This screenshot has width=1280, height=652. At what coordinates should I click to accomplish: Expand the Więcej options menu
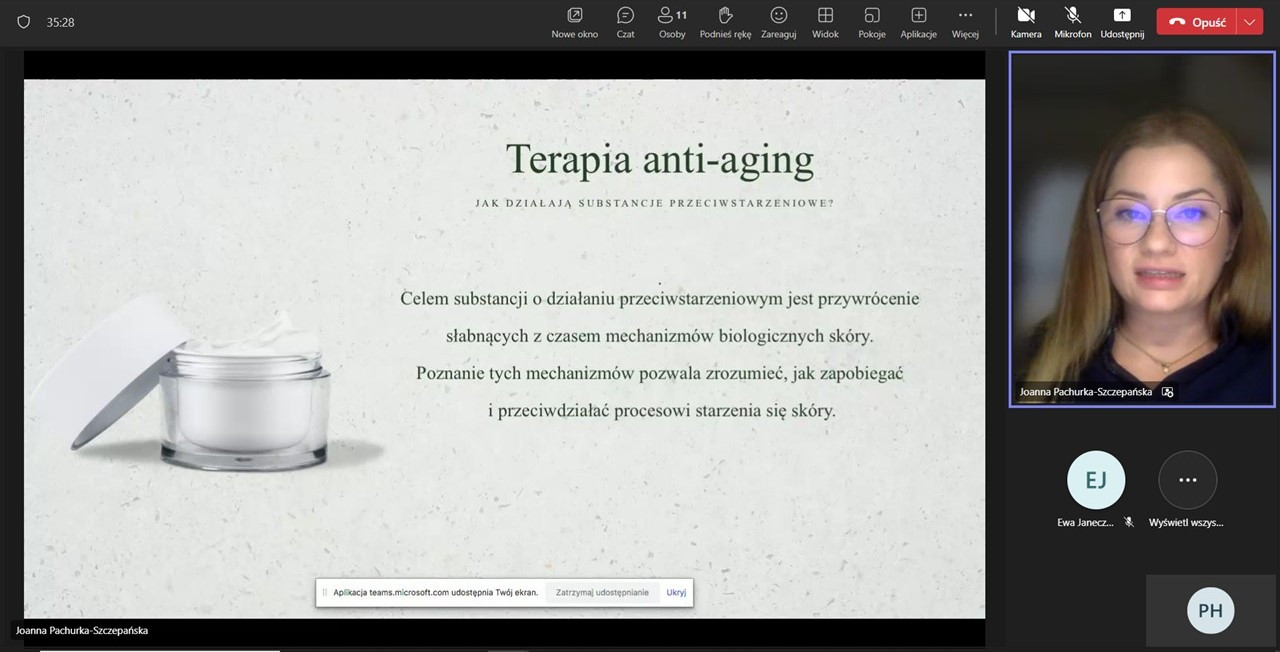965,21
